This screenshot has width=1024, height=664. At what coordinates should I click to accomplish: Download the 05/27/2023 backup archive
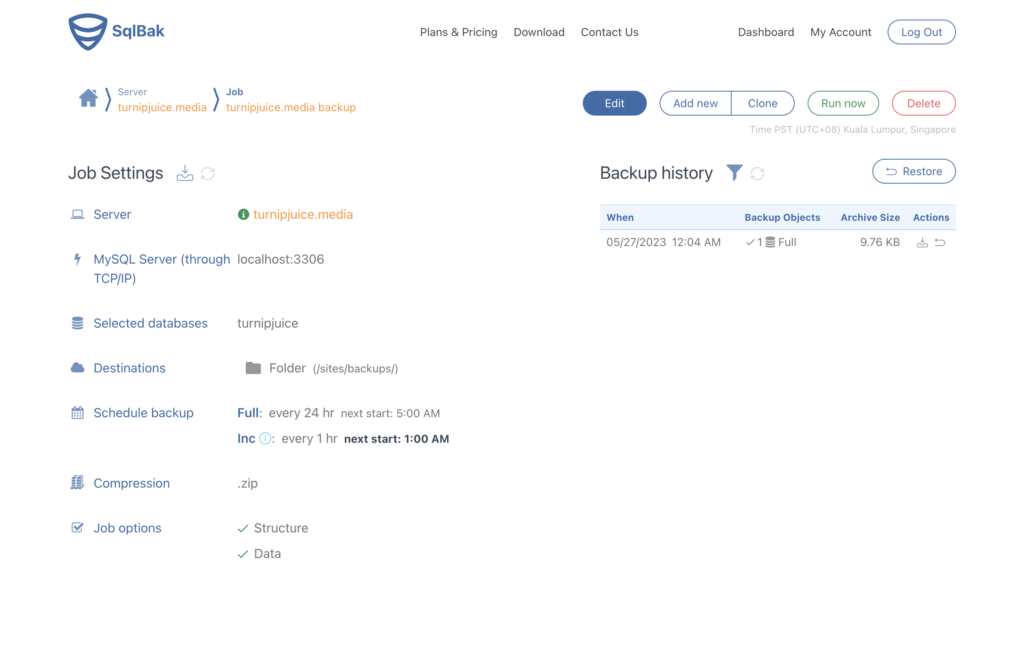click(x=923, y=242)
